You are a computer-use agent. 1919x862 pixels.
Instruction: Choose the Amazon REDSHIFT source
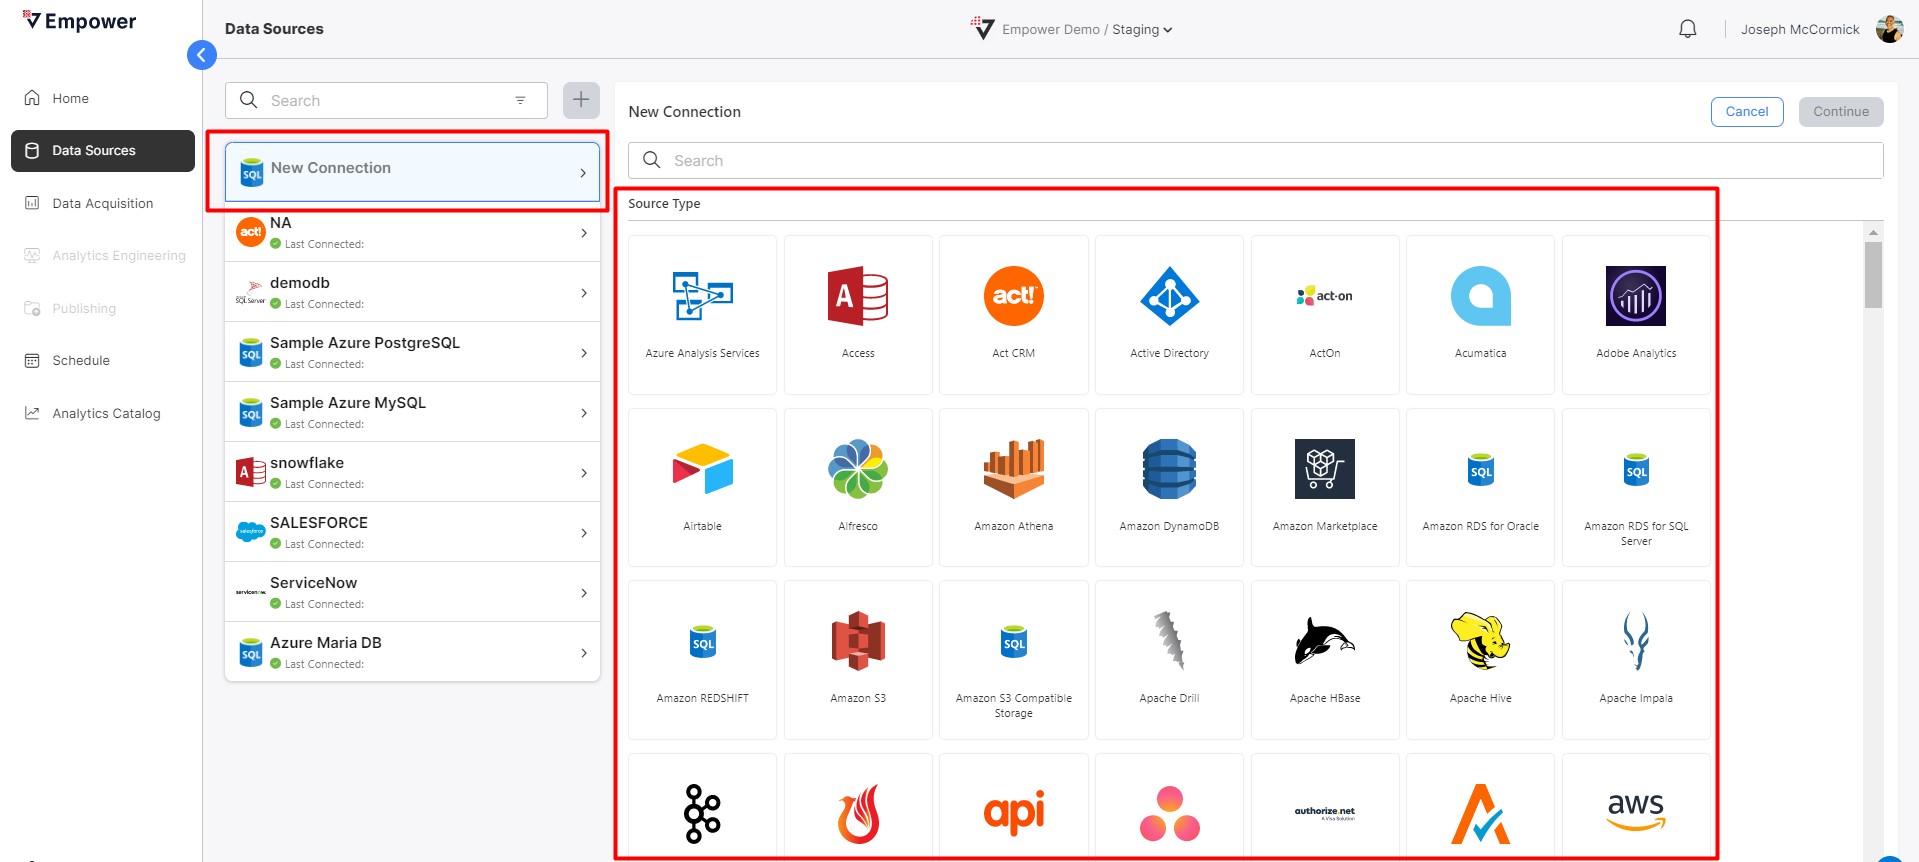702,660
